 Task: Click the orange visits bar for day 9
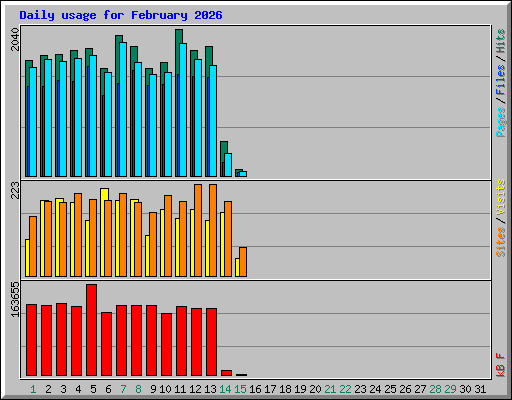pos(153,245)
